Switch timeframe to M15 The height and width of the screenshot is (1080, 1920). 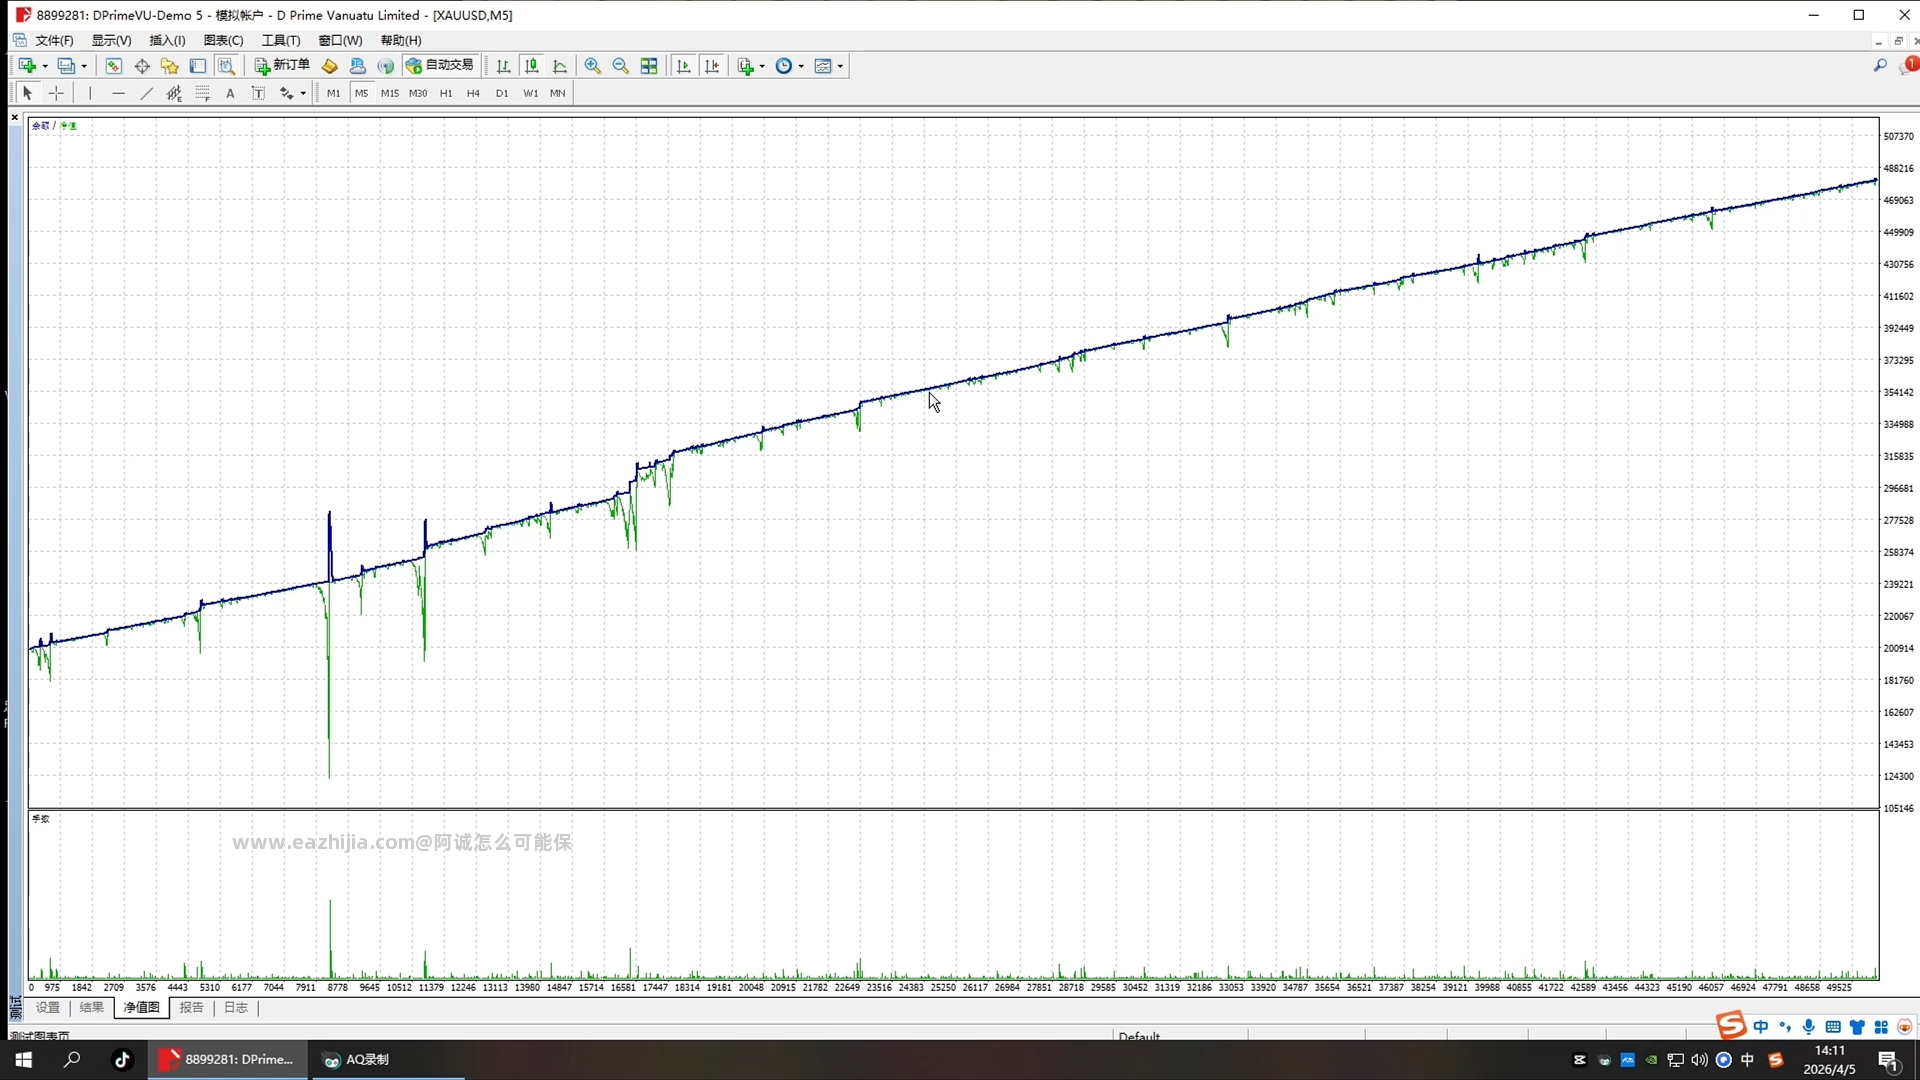(x=390, y=93)
